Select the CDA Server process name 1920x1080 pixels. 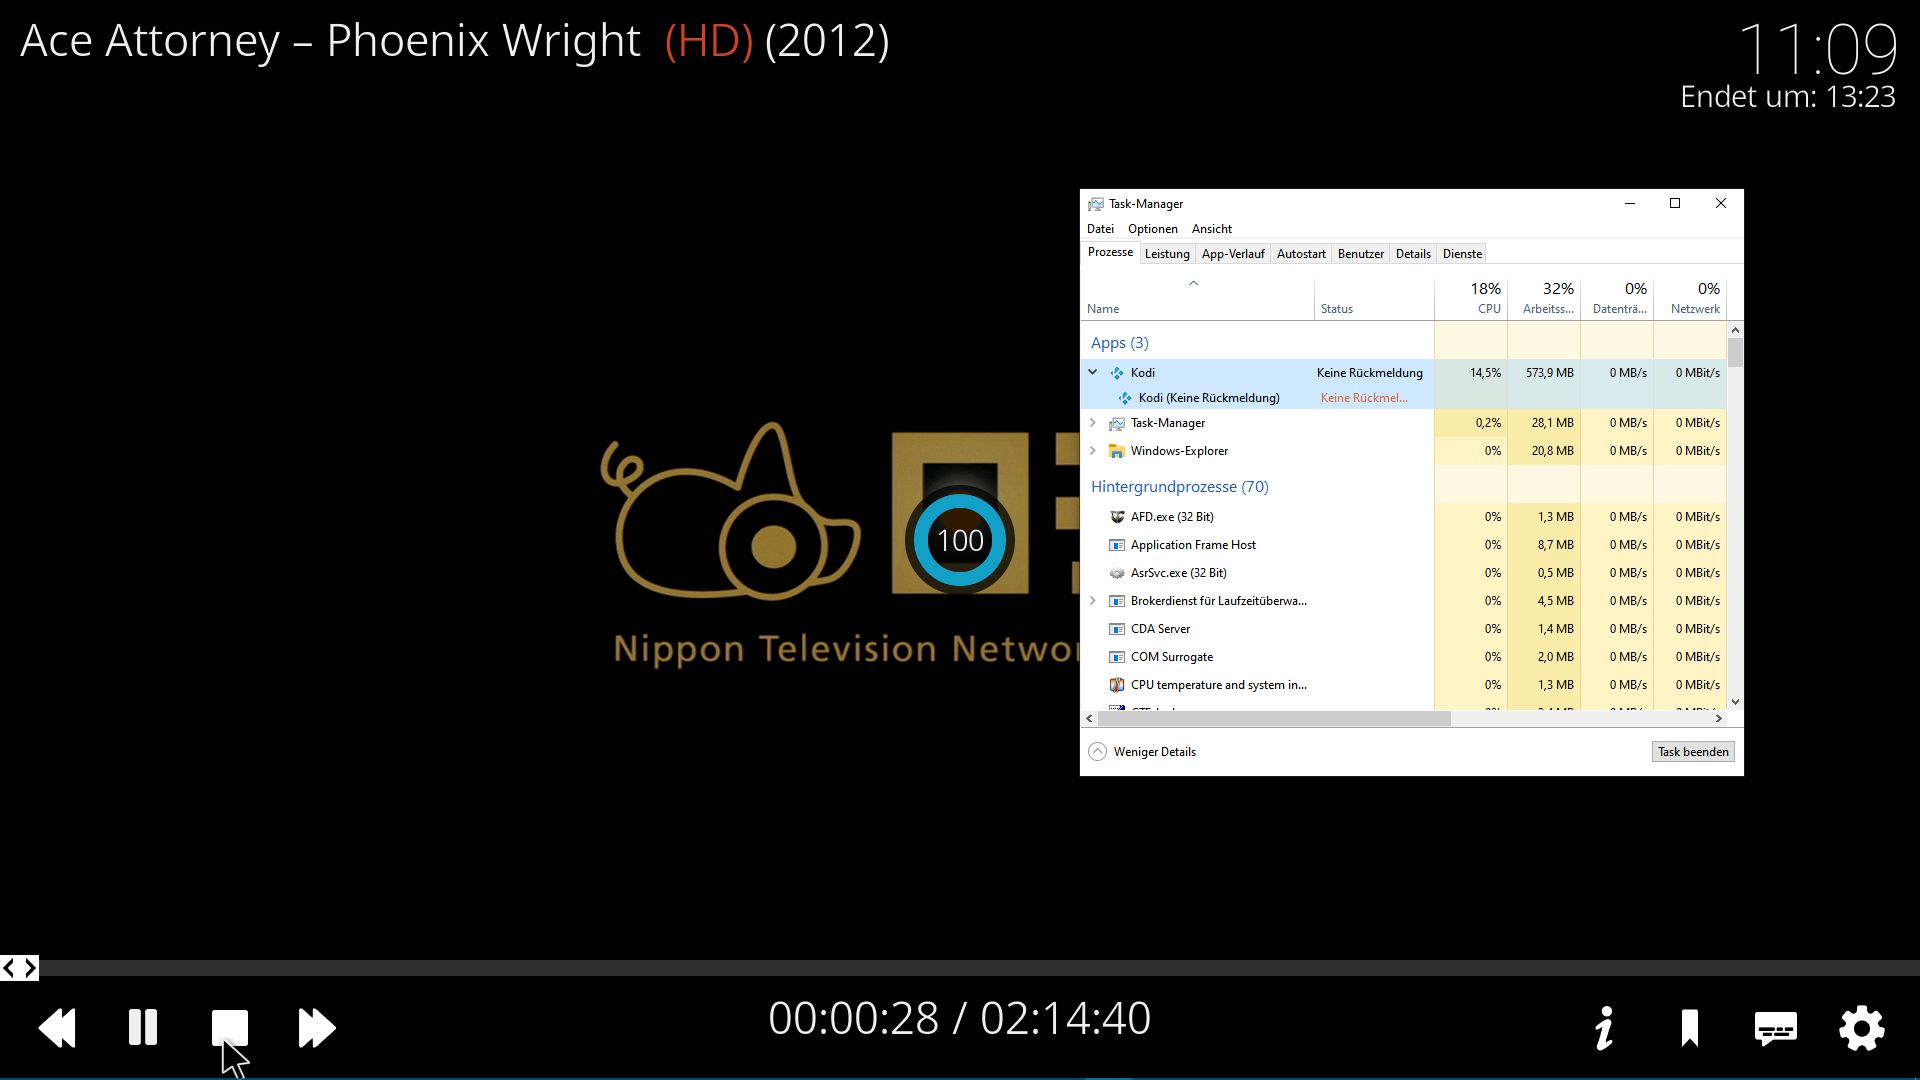1160,629
